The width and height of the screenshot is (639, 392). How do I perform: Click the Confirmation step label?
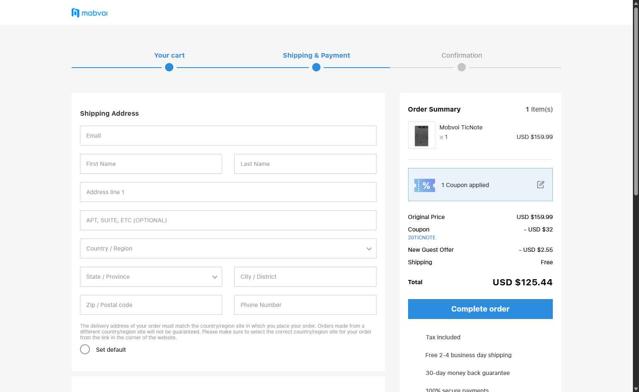461,55
